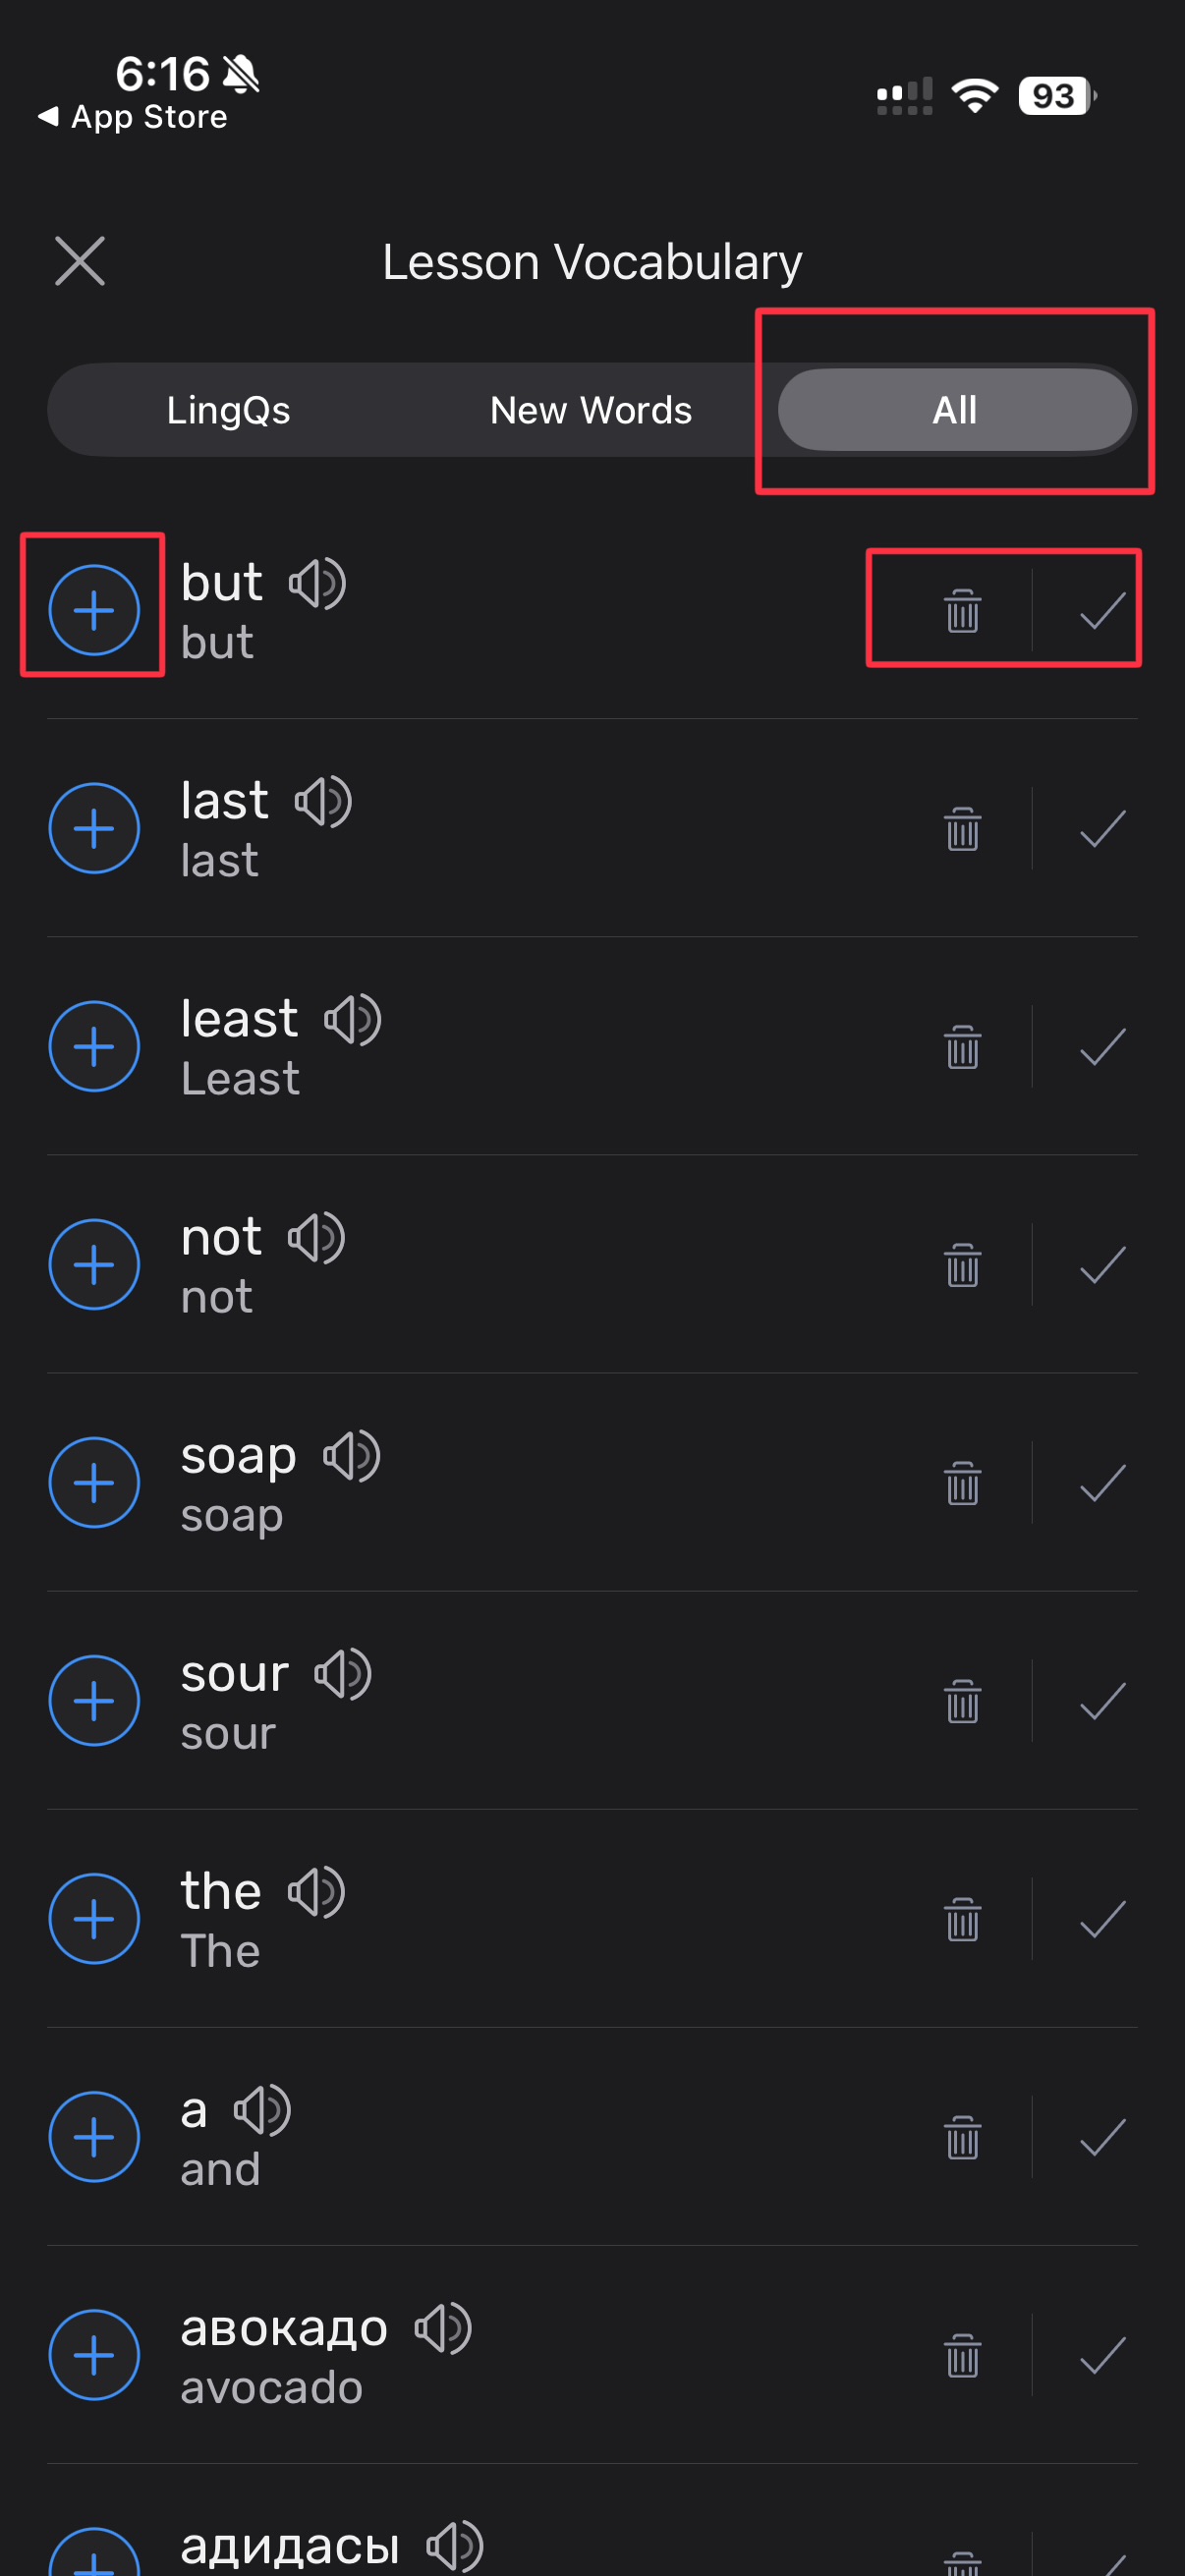Mark the word 'a' as known
The image size is (1185, 2576).
coord(1102,2137)
